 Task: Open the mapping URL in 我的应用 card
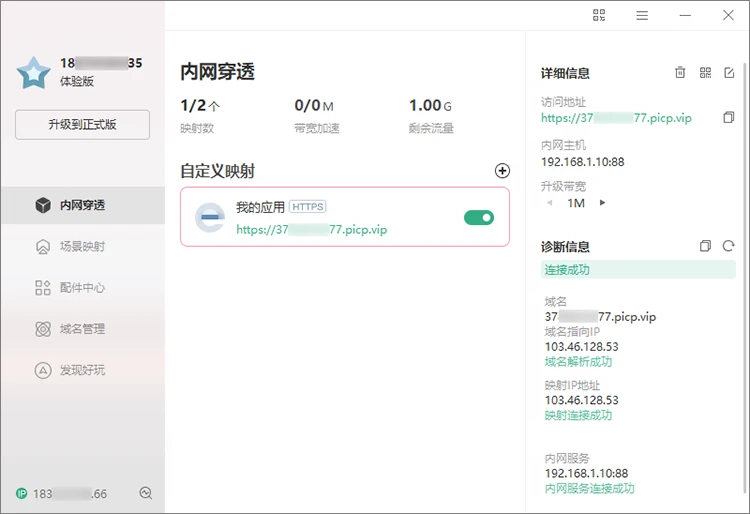point(311,230)
